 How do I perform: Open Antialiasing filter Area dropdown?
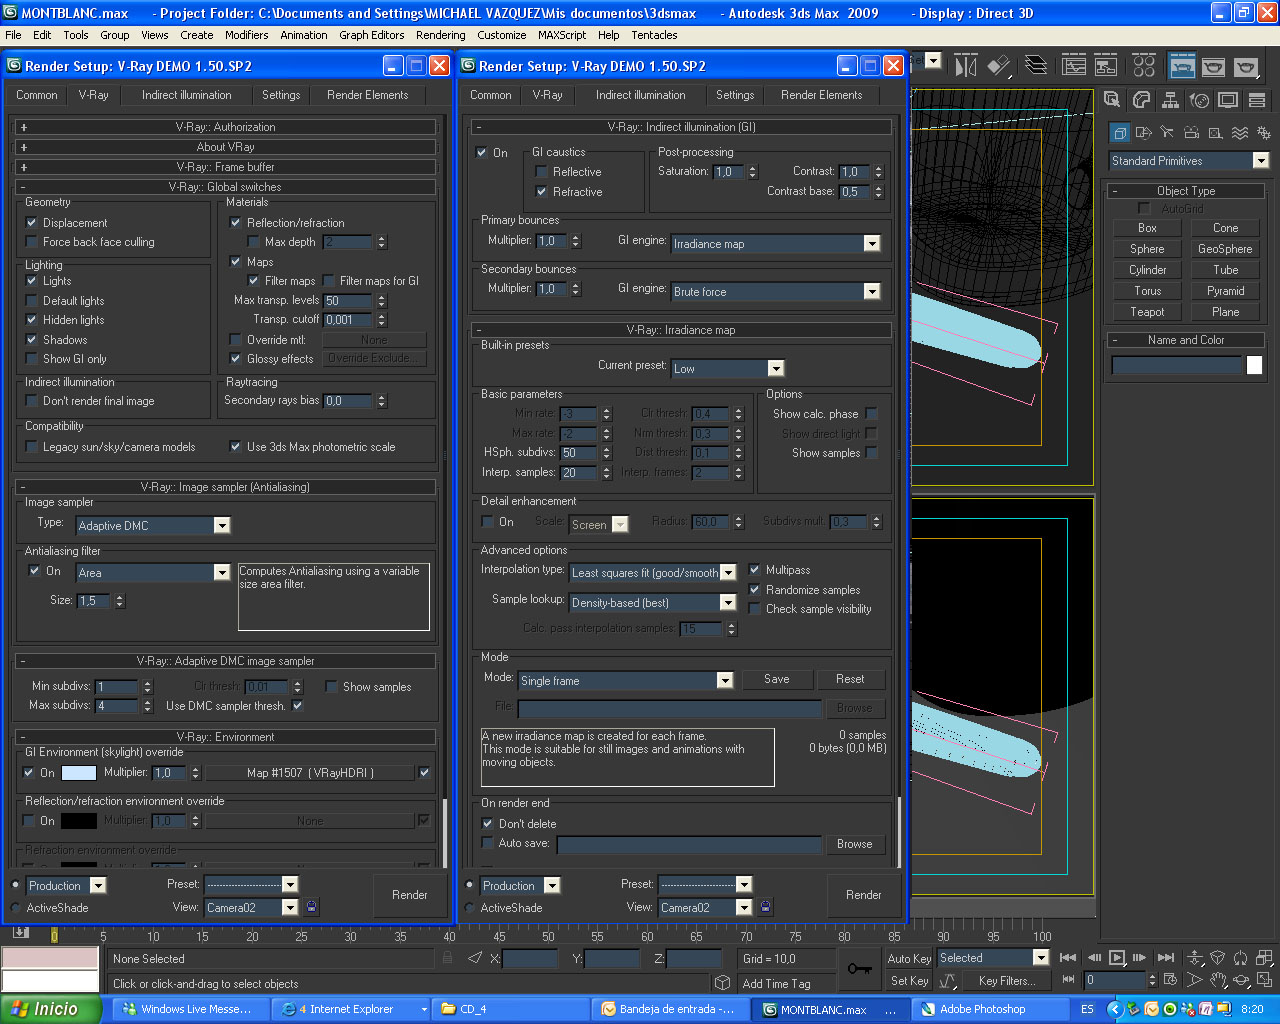click(153, 573)
